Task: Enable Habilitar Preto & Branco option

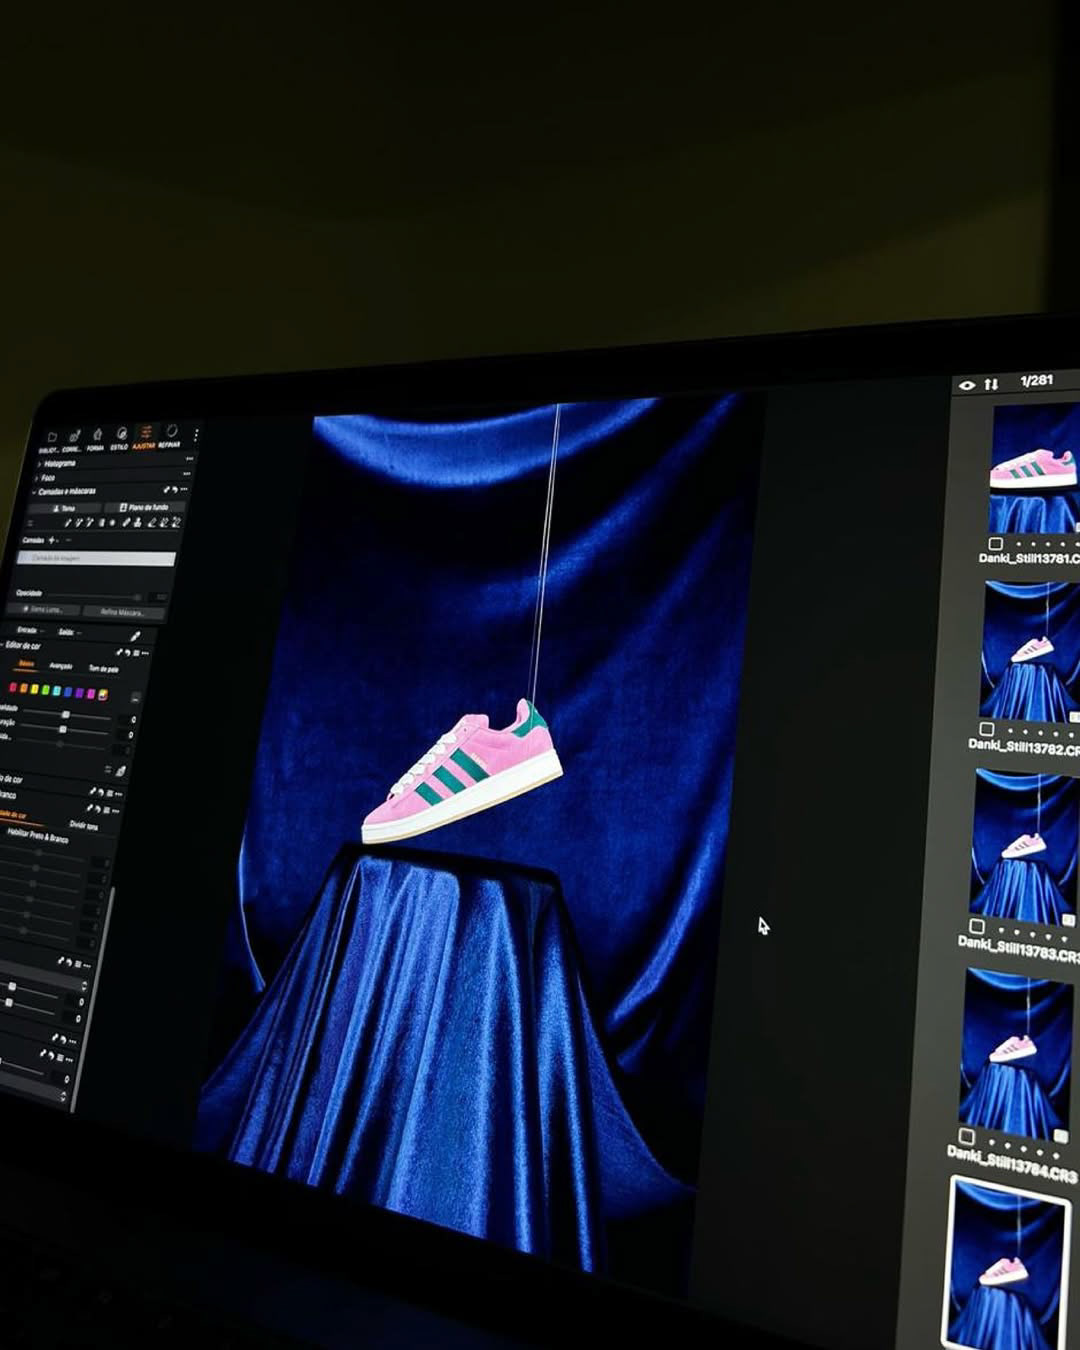Action: click(37, 836)
